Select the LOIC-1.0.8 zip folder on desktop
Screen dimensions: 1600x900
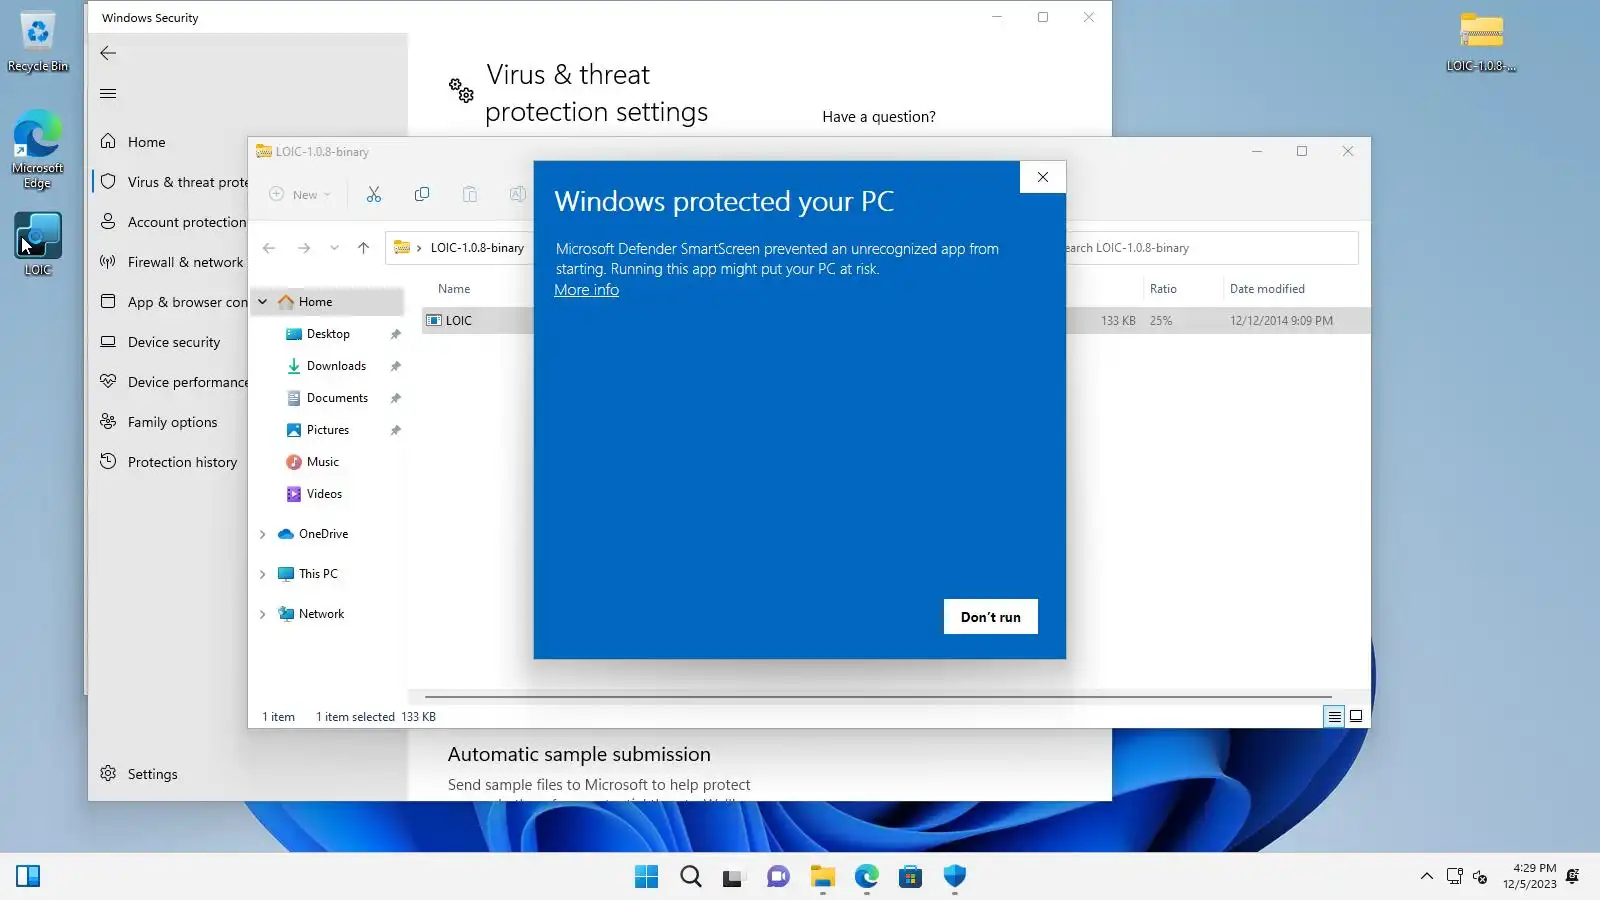(x=1481, y=42)
